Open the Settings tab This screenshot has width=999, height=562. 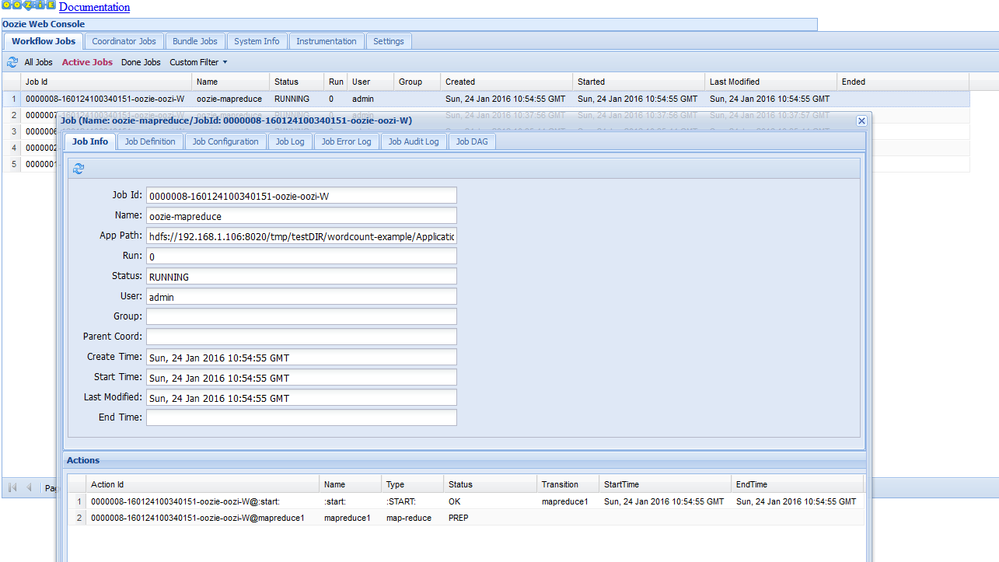389,41
